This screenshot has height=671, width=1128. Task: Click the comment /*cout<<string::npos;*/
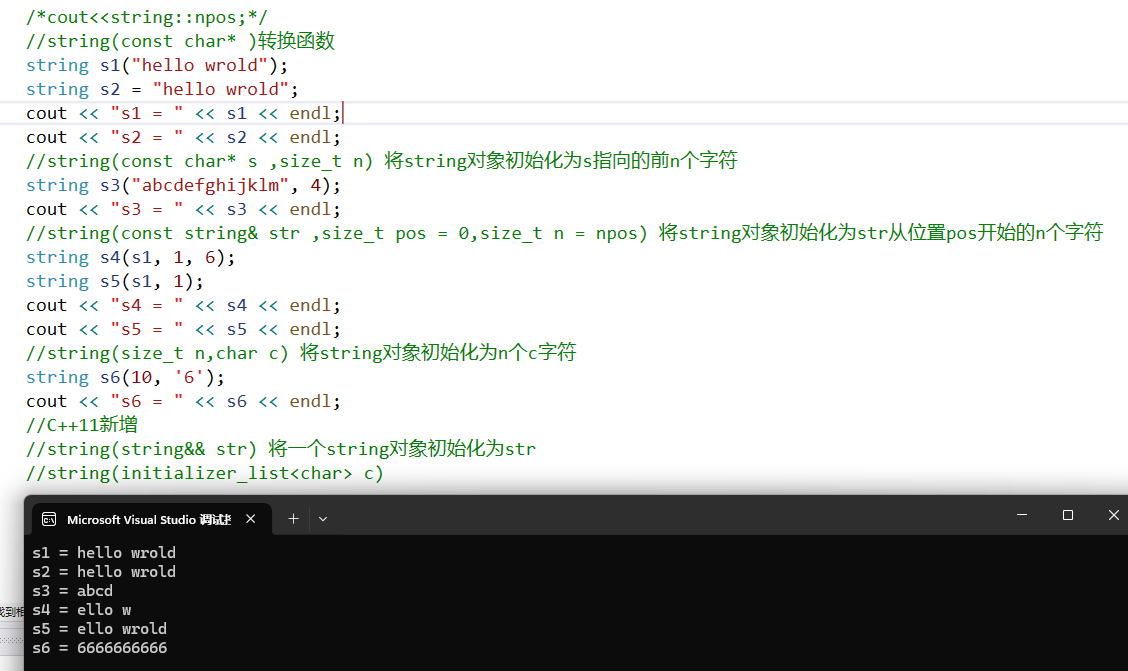pyautogui.click(x=147, y=17)
